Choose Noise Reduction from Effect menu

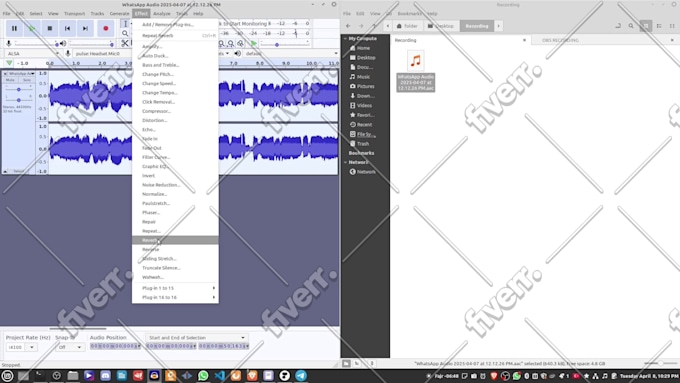[175, 185]
